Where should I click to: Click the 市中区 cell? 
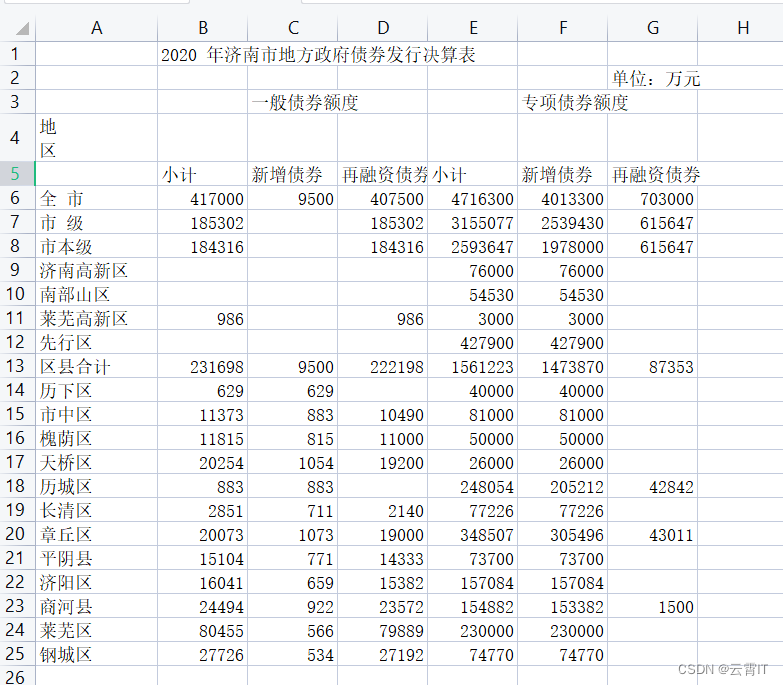tap(96, 414)
